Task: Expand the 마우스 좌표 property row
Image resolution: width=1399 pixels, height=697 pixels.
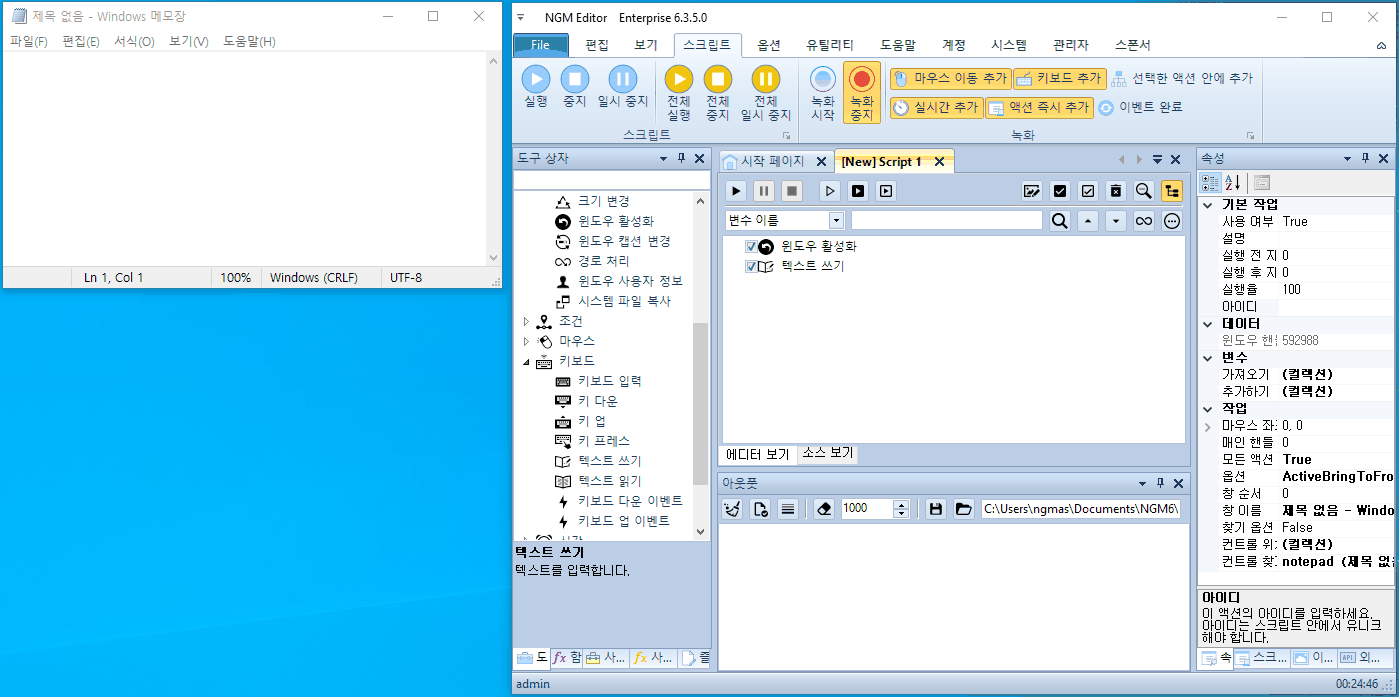Action: pos(1209,426)
